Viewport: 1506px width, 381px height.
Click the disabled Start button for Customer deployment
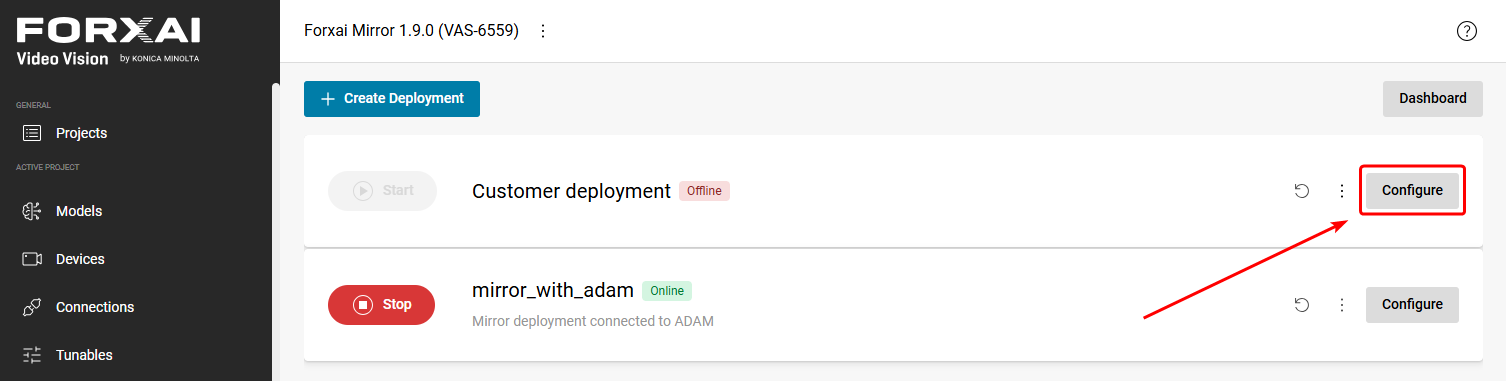(382, 191)
